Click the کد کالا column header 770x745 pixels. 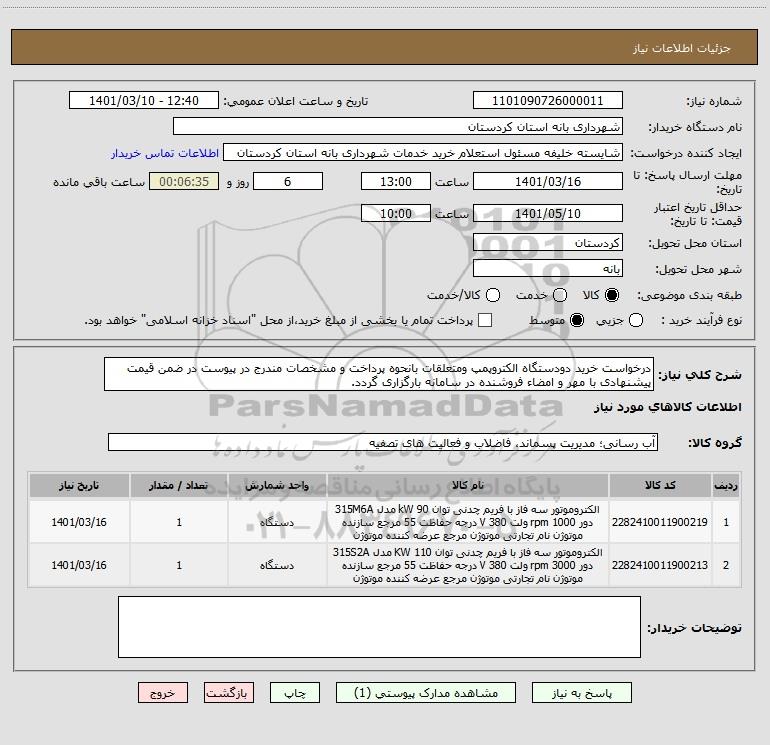click(x=660, y=486)
